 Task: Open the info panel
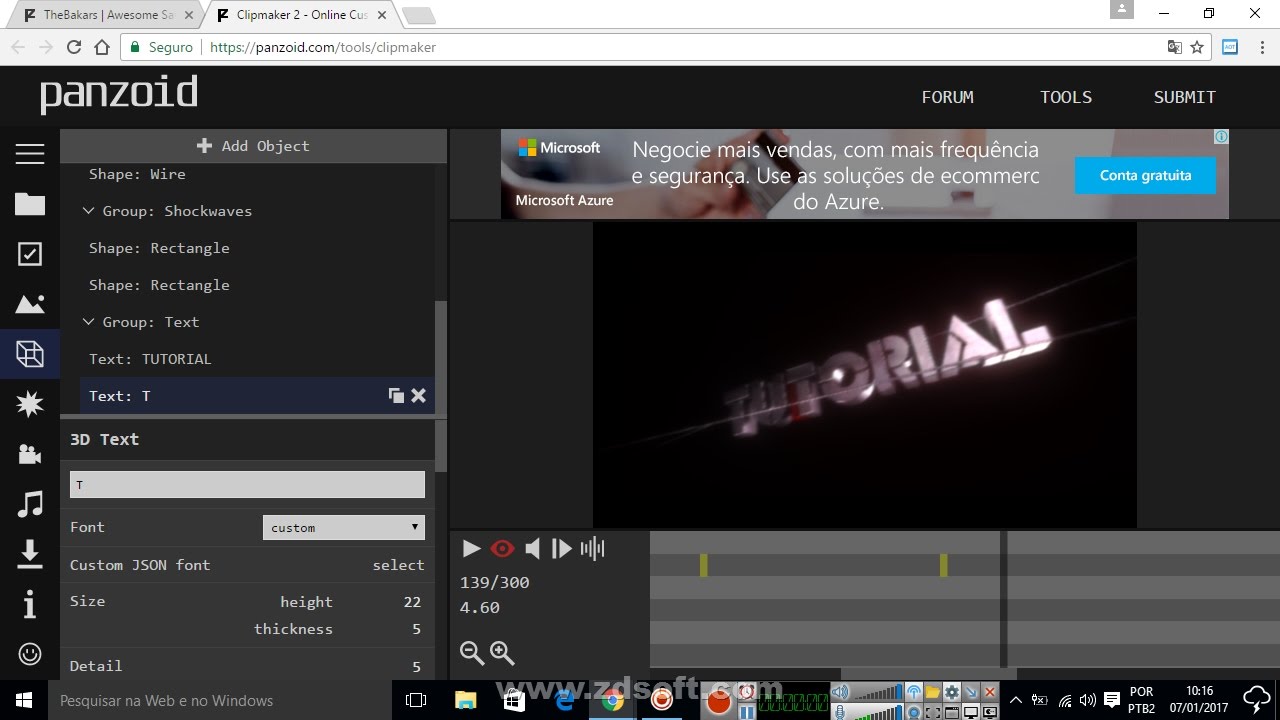coord(30,603)
